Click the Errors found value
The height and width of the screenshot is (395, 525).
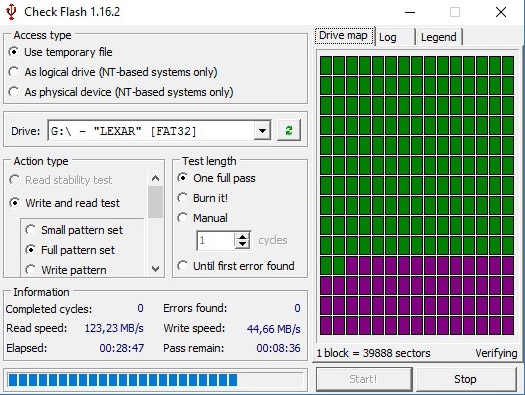pos(297,308)
